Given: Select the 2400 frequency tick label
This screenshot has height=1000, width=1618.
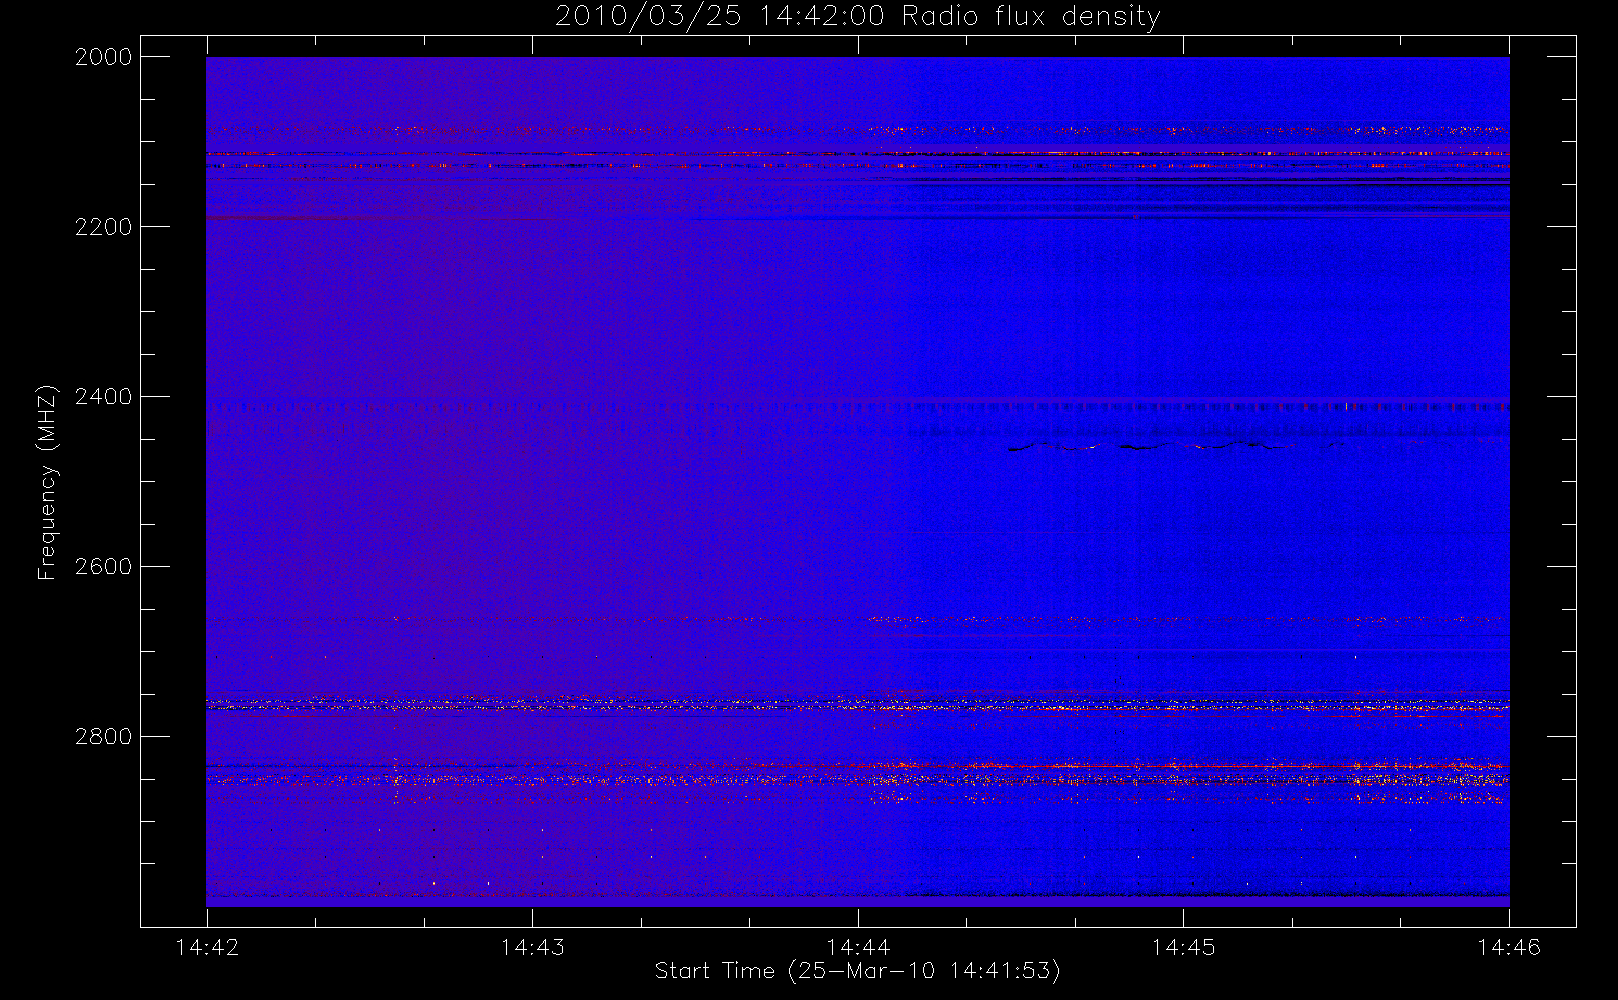Looking at the screenshot, I should (x=104, y=397).
